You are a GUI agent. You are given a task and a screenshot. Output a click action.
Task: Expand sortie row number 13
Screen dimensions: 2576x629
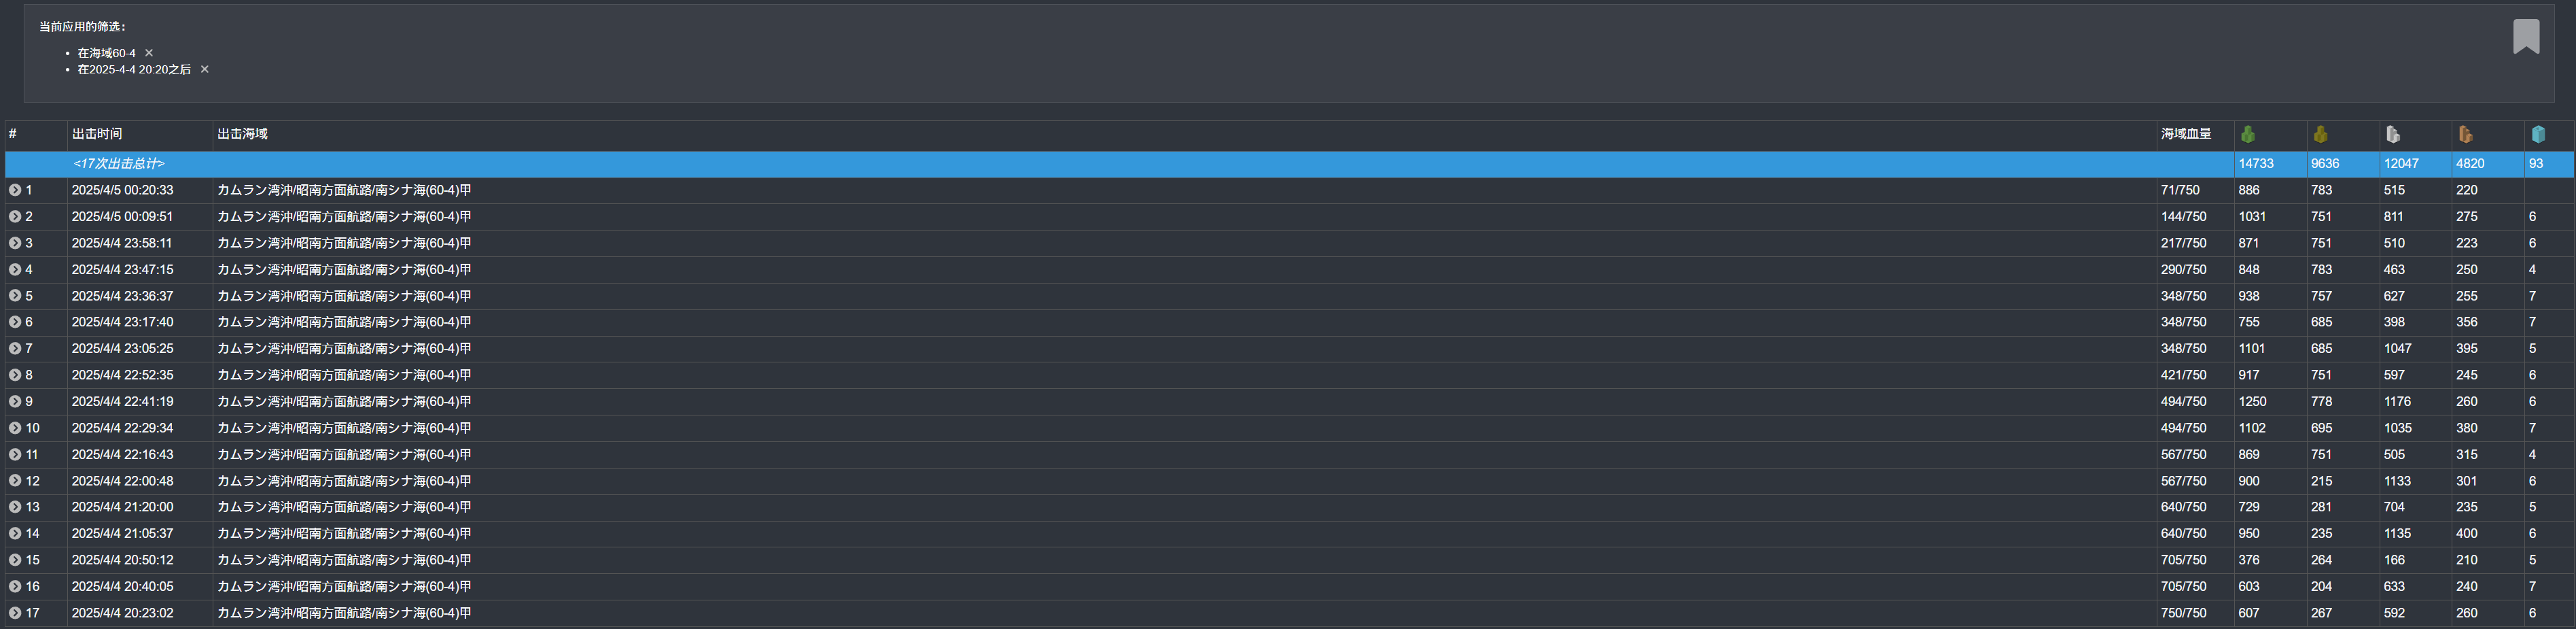[15, 507]
